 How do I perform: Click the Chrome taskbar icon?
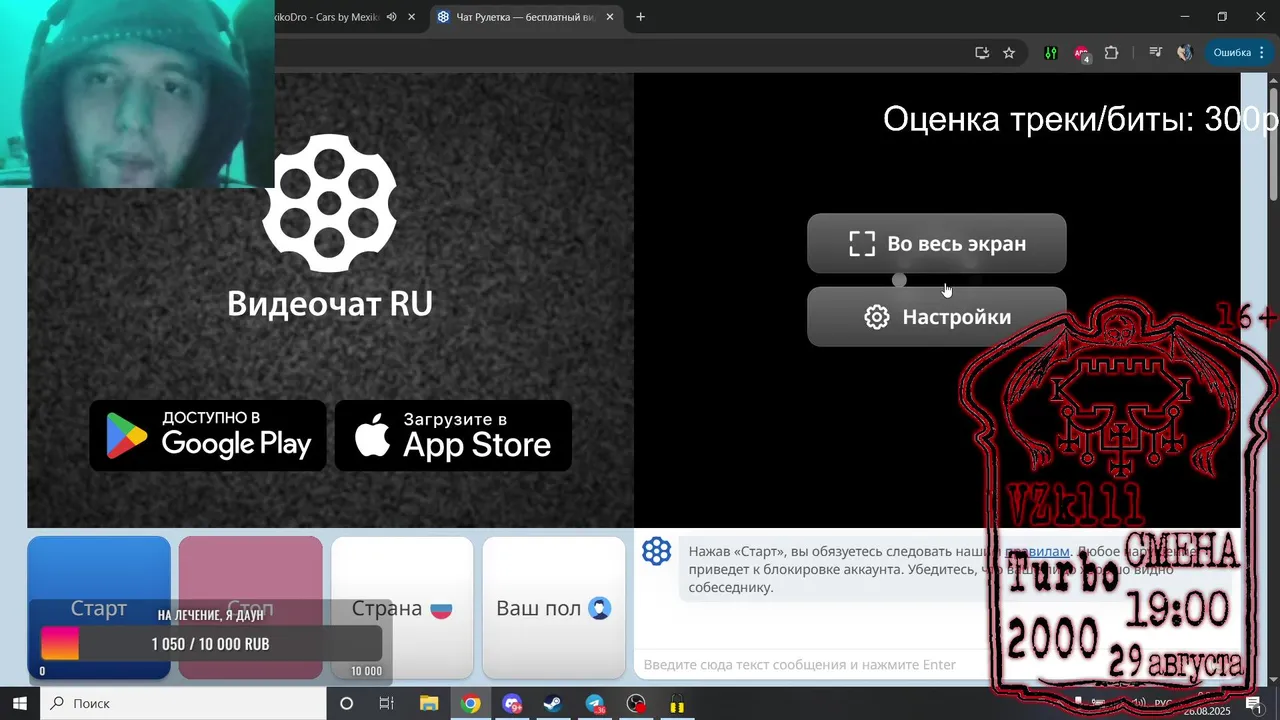tap(470, 704)
